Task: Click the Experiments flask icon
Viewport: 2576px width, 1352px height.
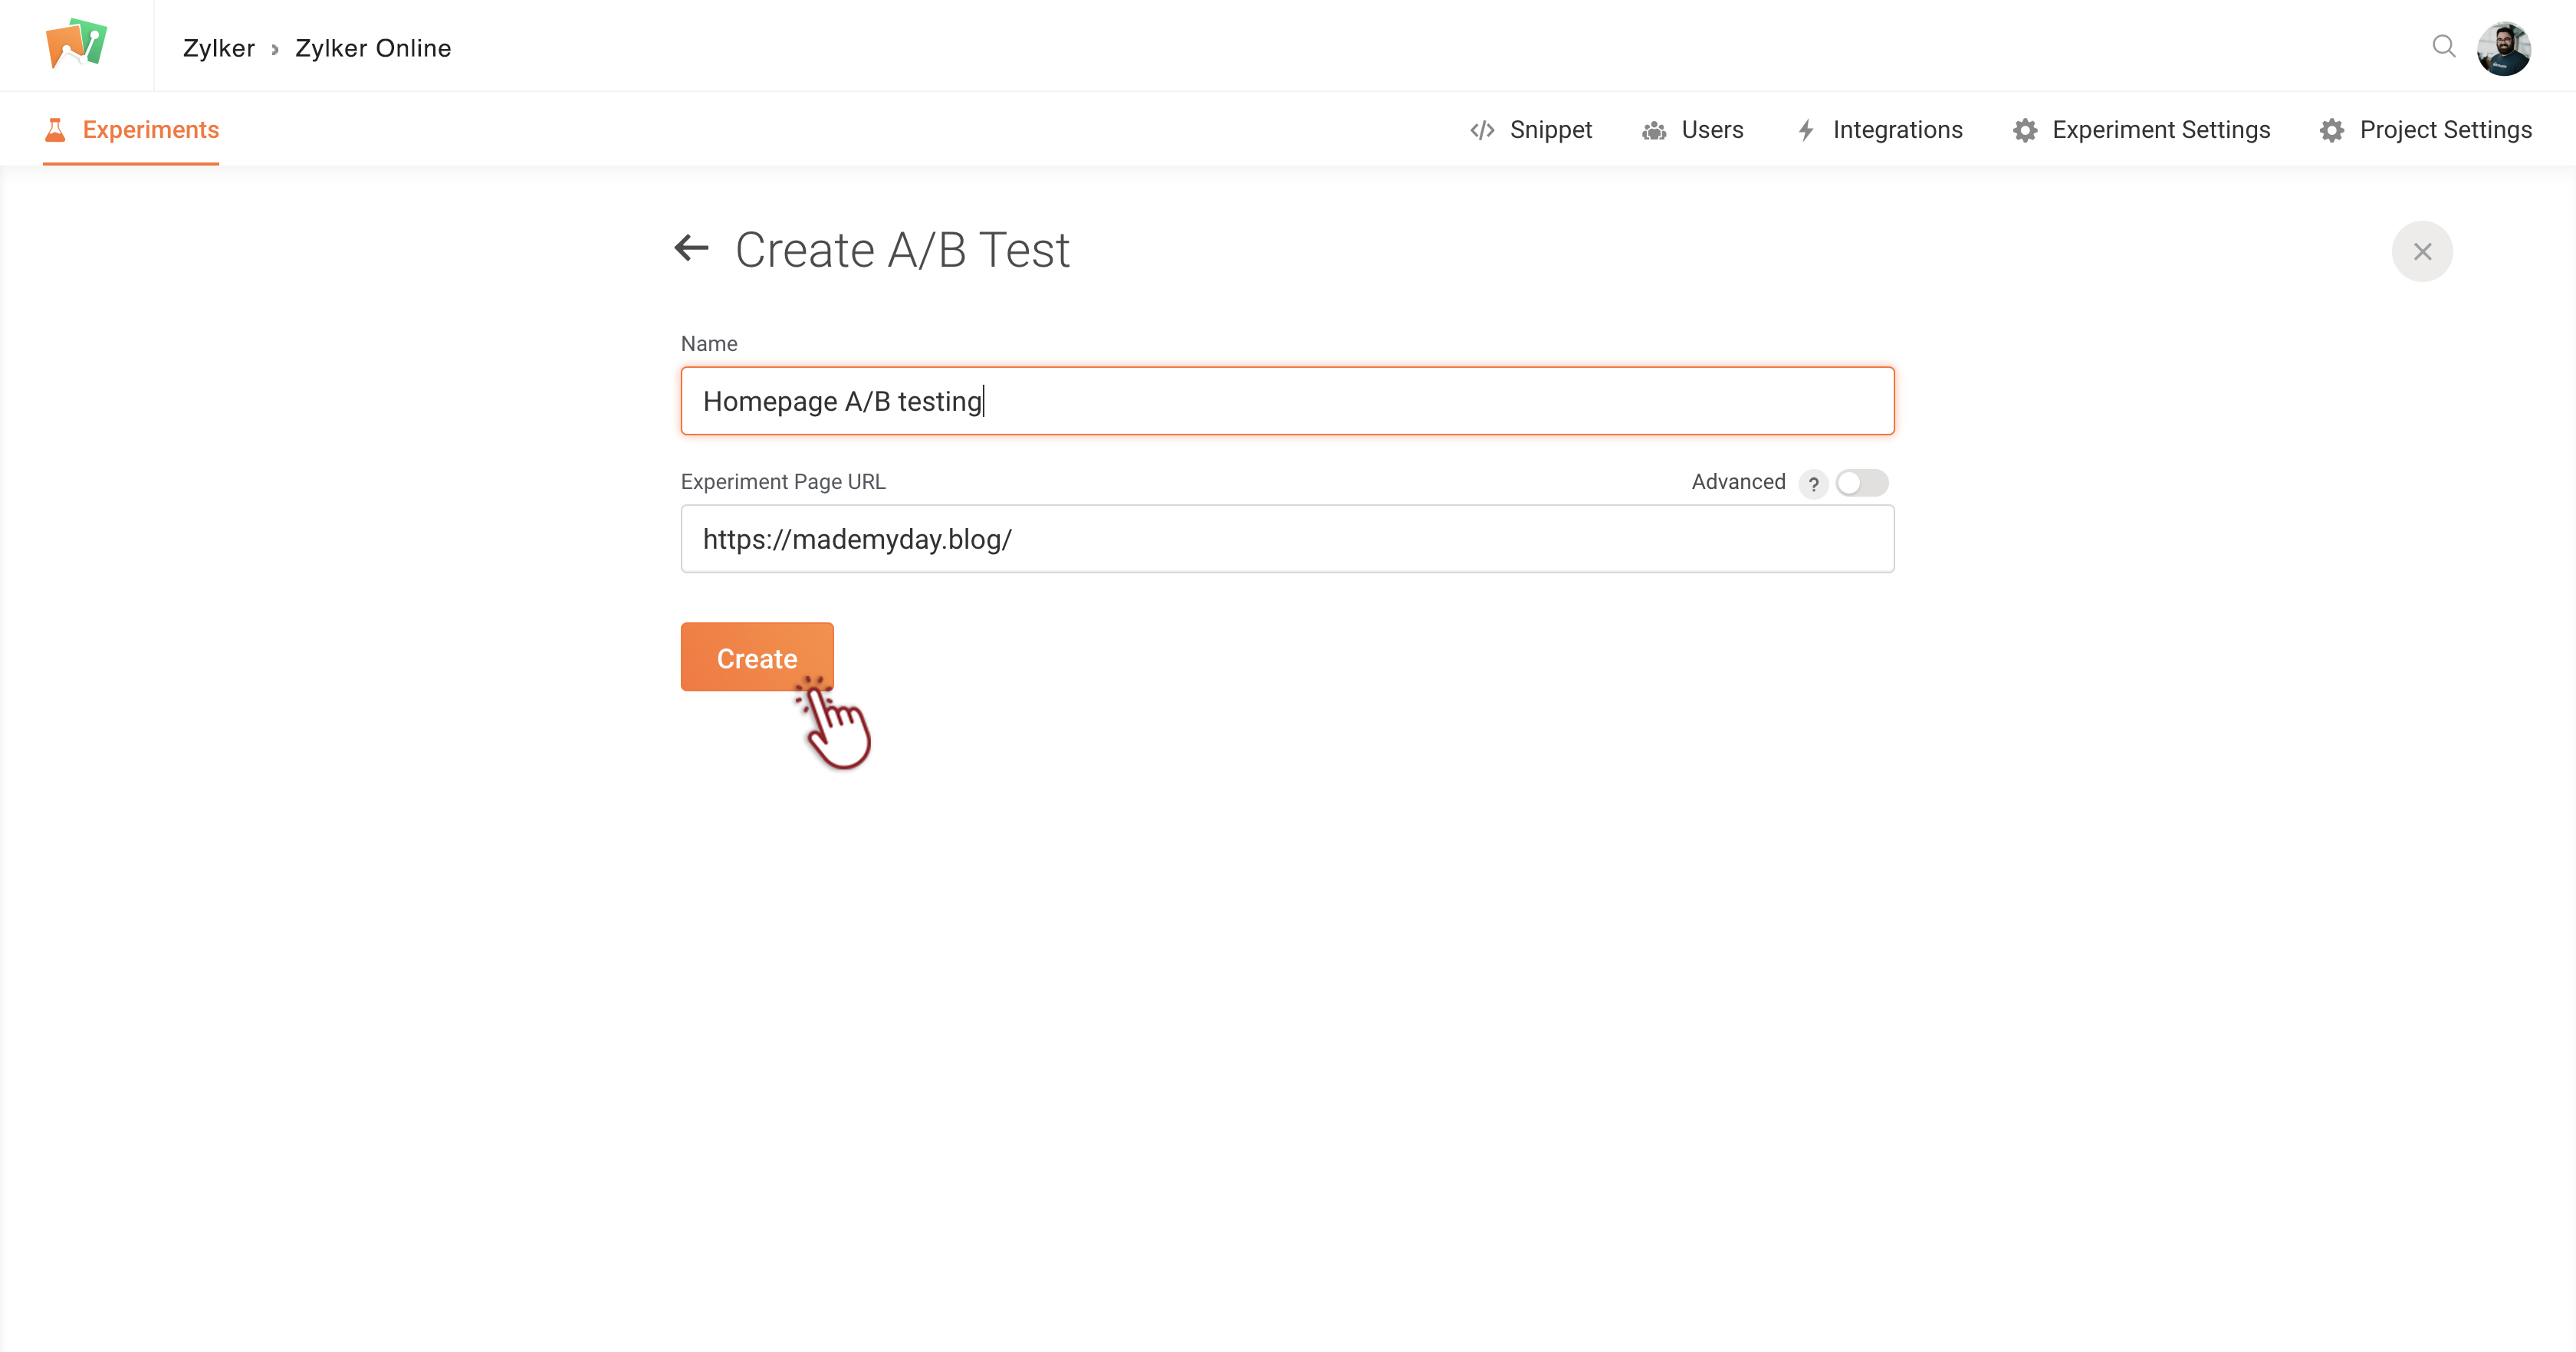Action: point(55,130)
